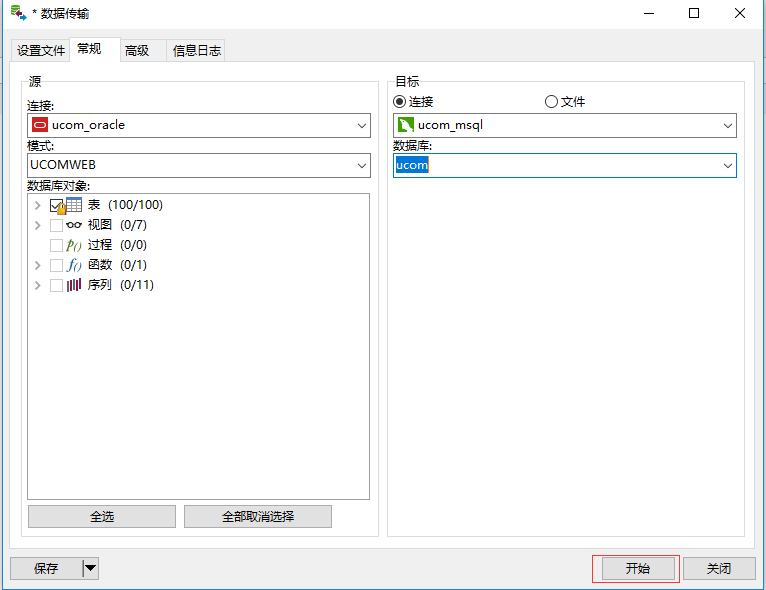Click the data transfer window title icon
Image resolution: width=766 pixels, height=590 pixels.
pyautogui.click(x=18, y=13)
